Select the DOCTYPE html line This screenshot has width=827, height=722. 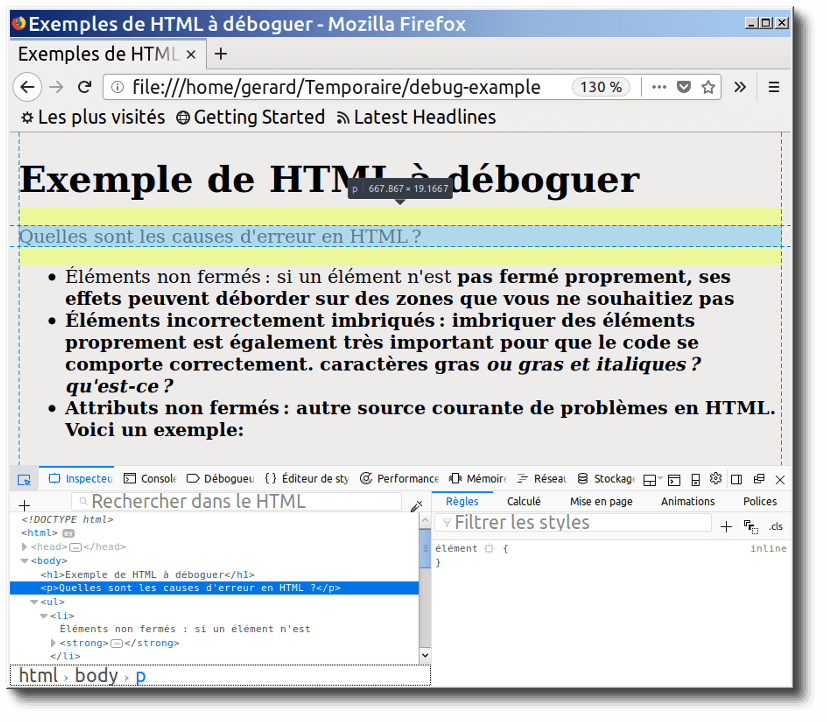click(x=68, y=519)
